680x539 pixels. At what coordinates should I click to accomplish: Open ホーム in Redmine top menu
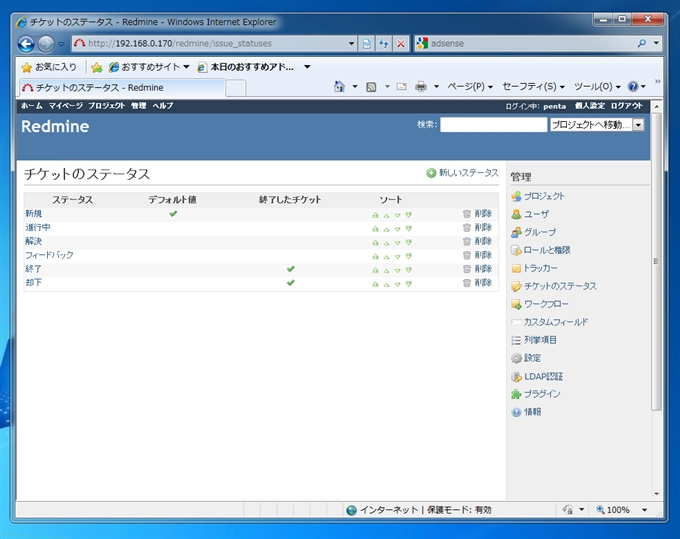point(32,106)
